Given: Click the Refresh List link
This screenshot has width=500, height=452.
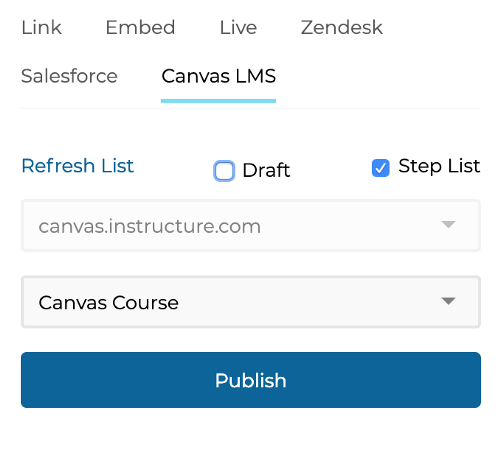Looking at the screenshot, I should tap(78, 166).
